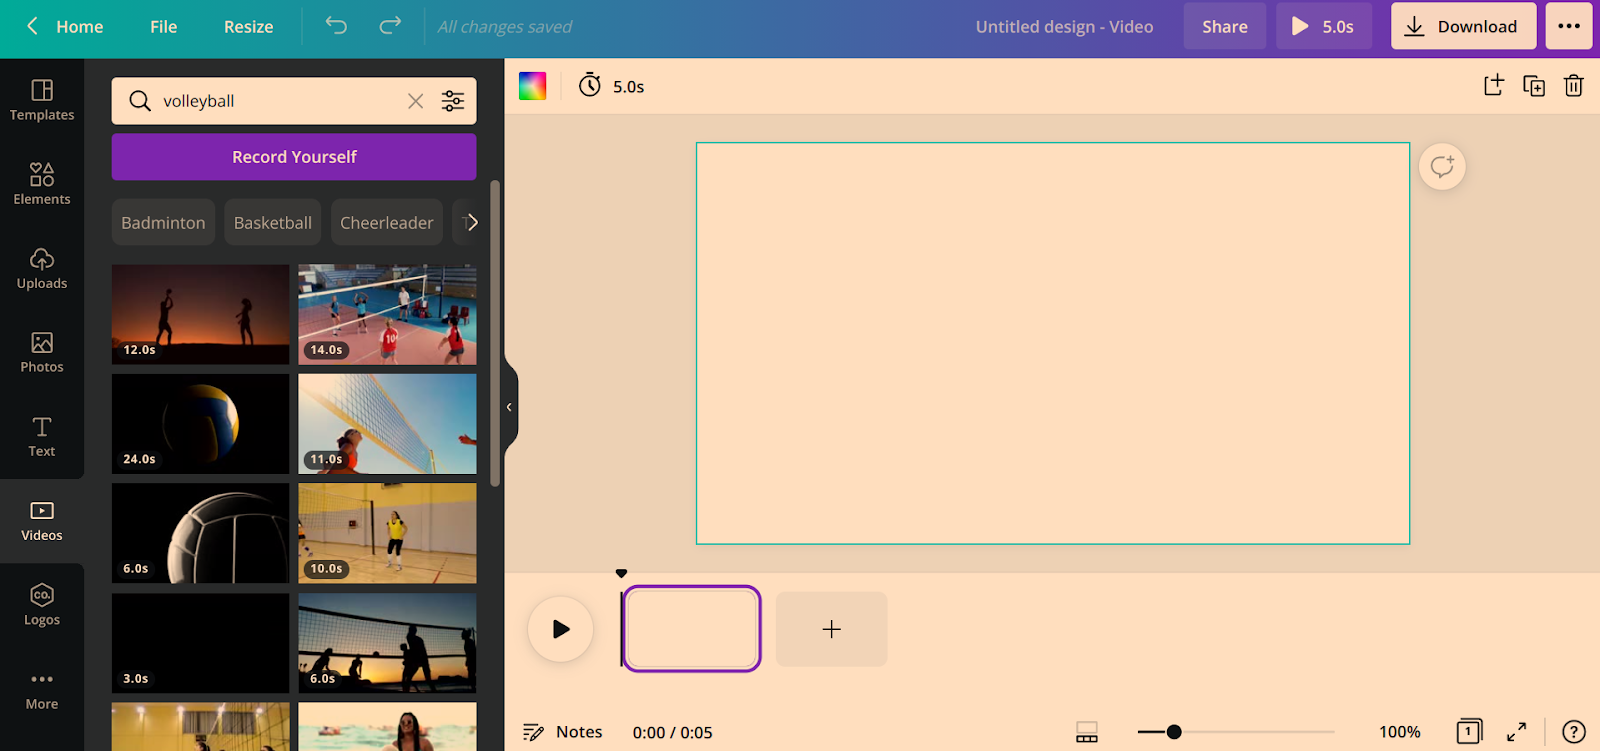This screenshot has width=1600, height=751.
Task: Add a new page icon
Action: (1493, 86)
